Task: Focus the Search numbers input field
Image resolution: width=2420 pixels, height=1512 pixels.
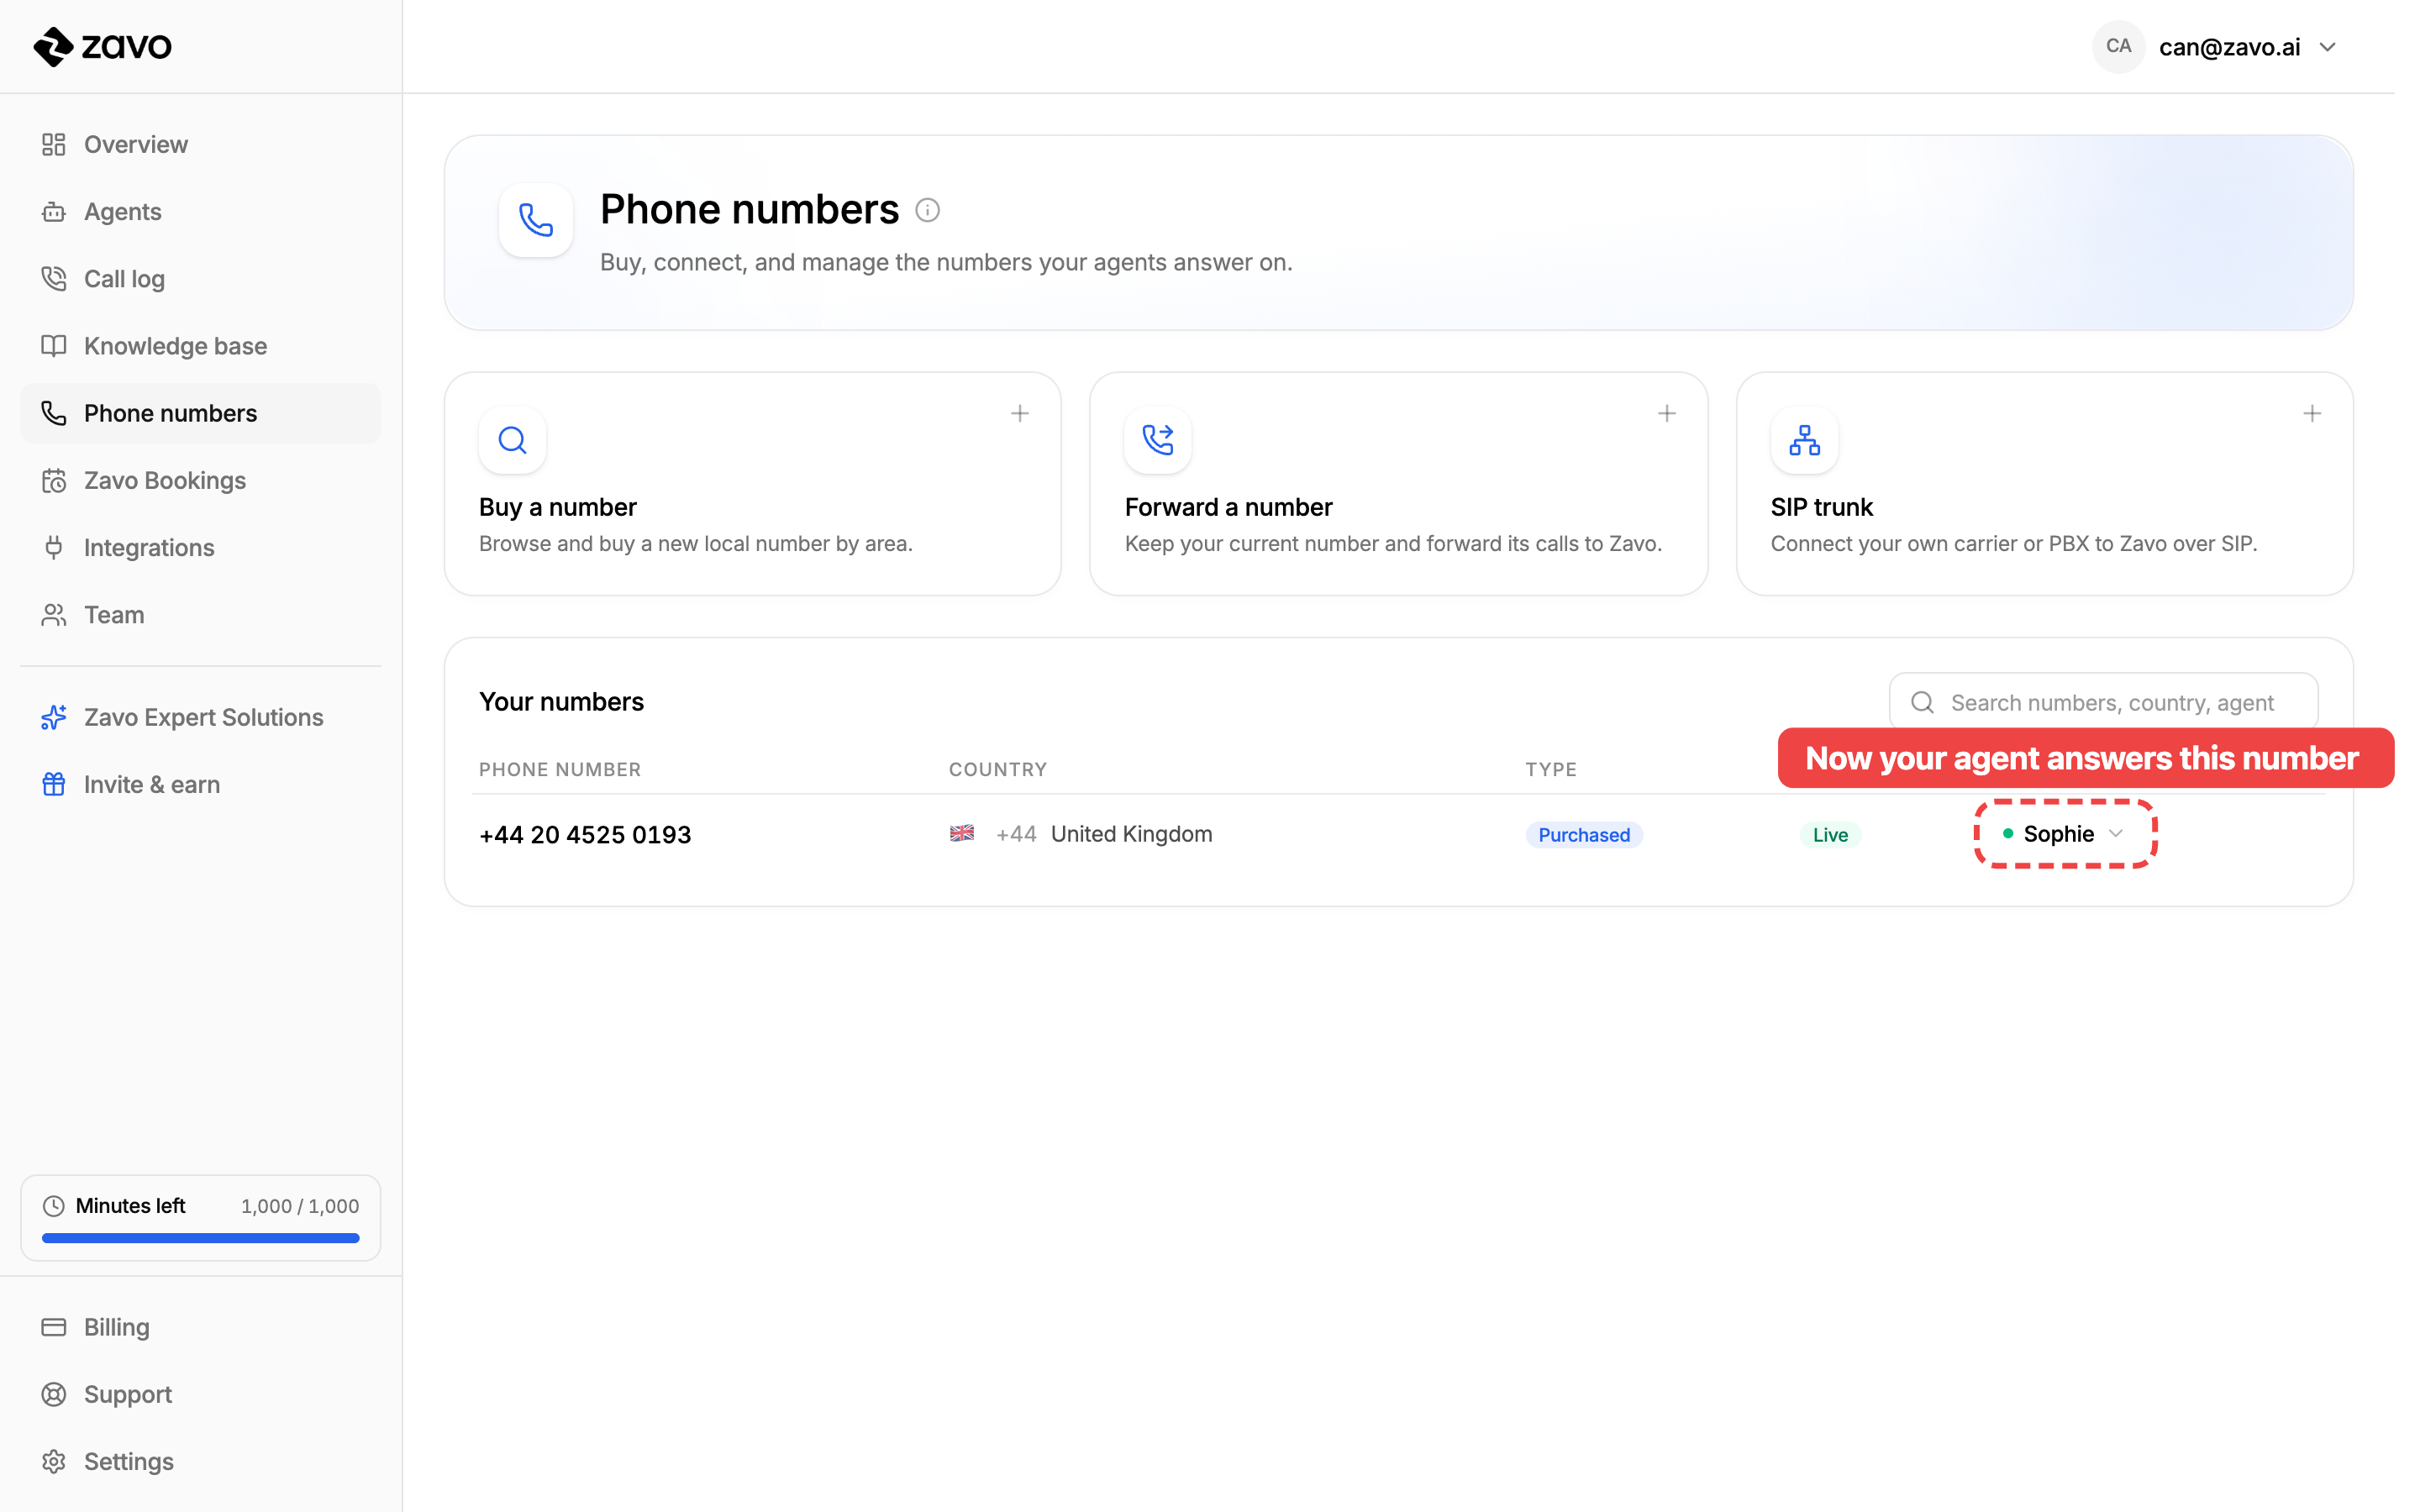Action: pyautogui.click(x=2104, y=702)
